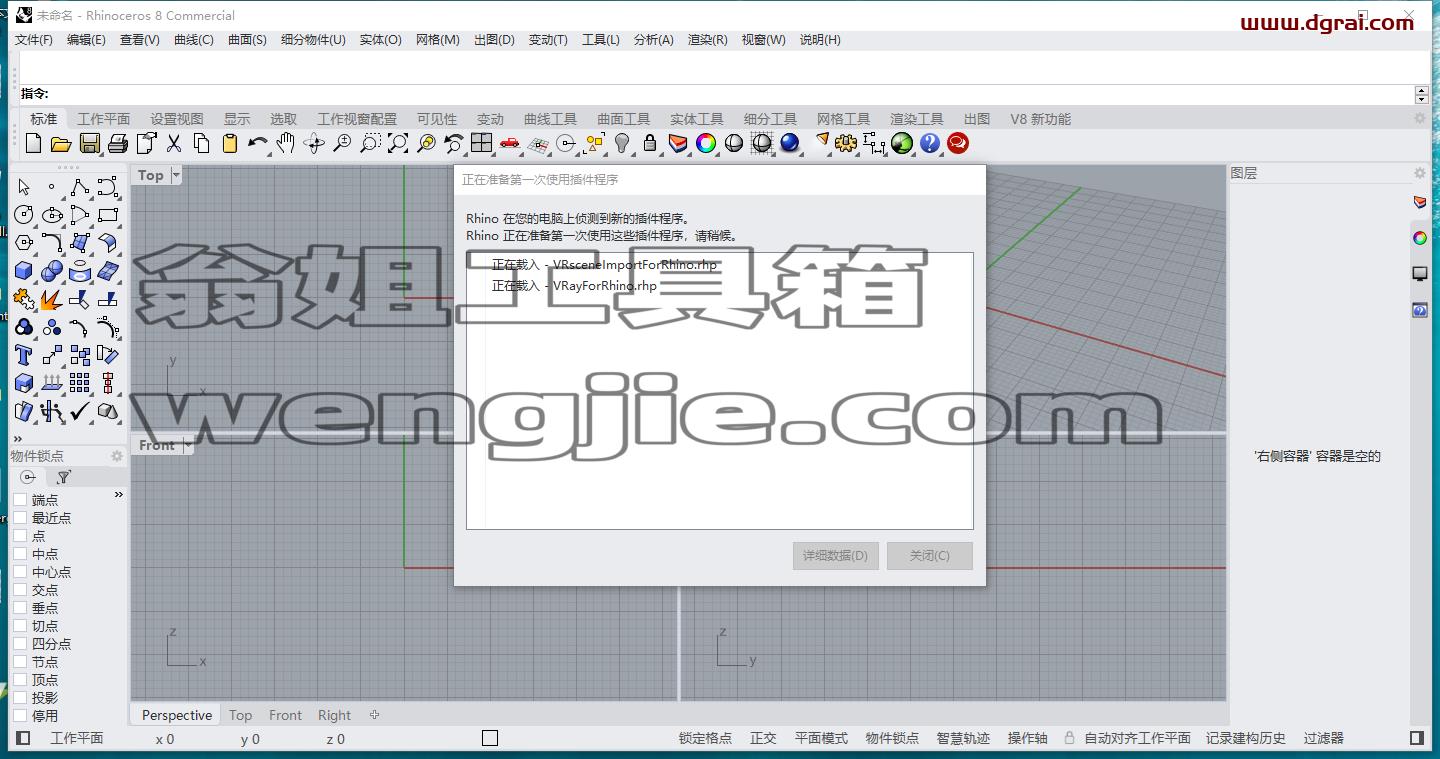The image size is (1440, 759).
Task: Click the checkmark Check objects tool
Action: [80, 411]
